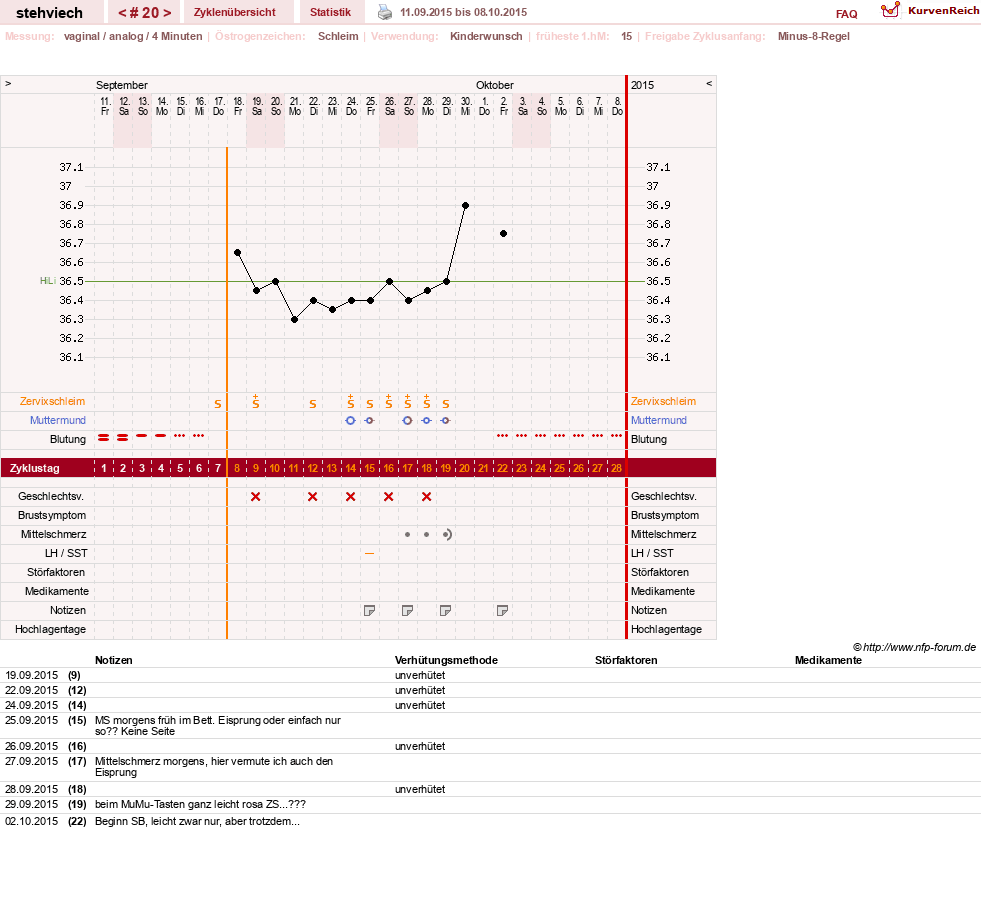The image size is (981, 907).
Task: Click the intercourse X mark on day 16
Action: [389, 497]
